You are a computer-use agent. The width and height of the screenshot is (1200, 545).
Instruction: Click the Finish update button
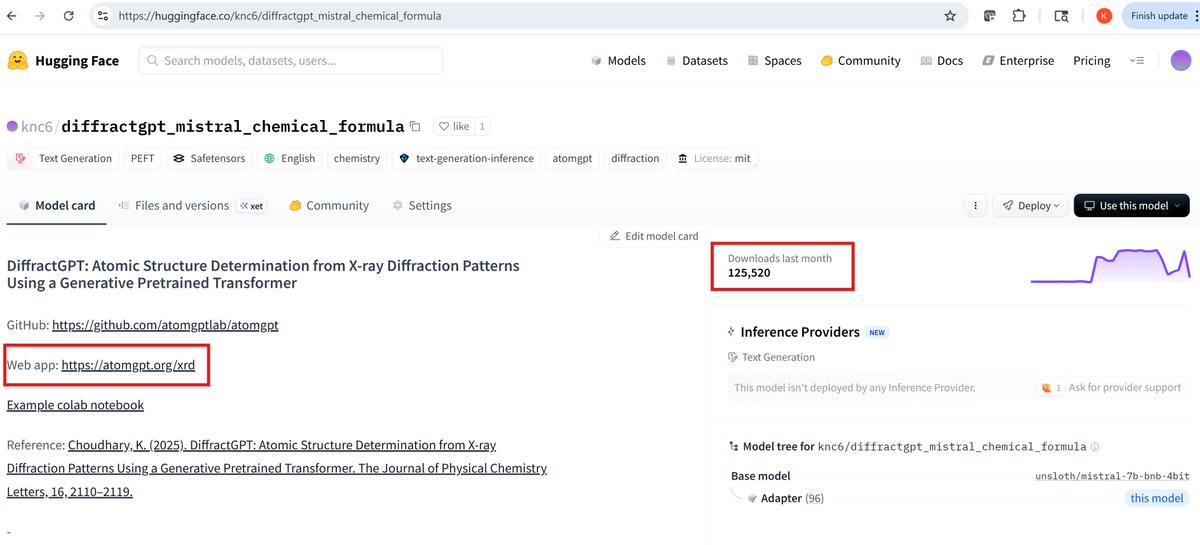click(x=1159, y=16)
